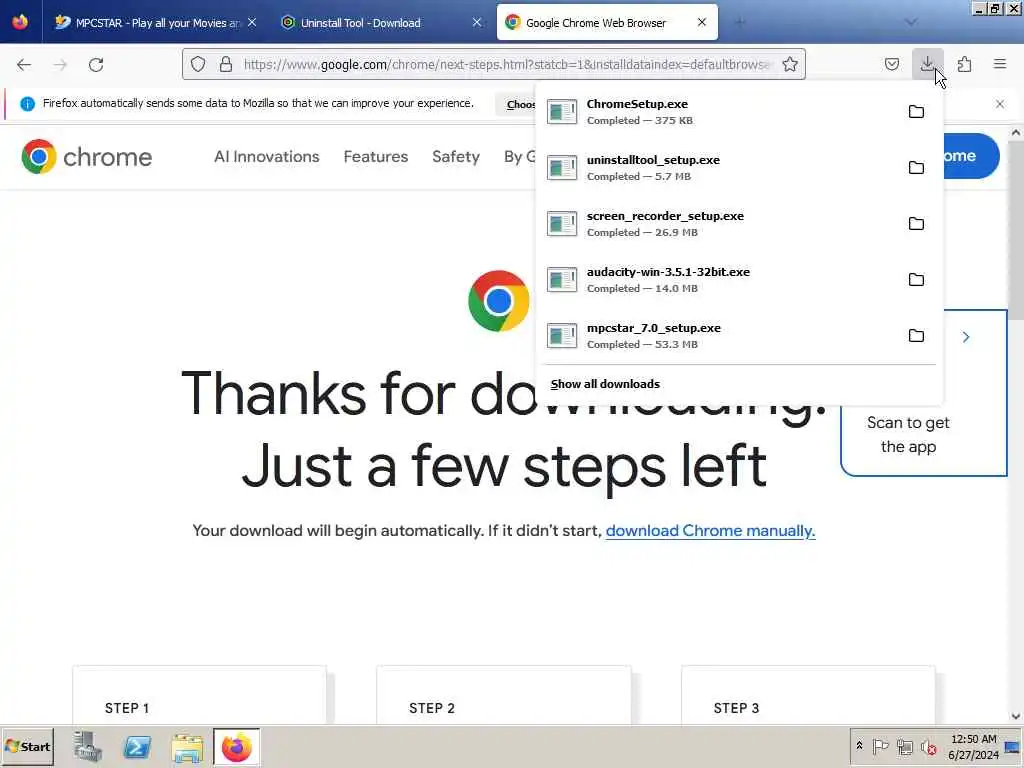Image resolution: width=1024 pixels, height=768 pixels.
Task: Close the MPCSTAR tab
Action: (252, 22)
